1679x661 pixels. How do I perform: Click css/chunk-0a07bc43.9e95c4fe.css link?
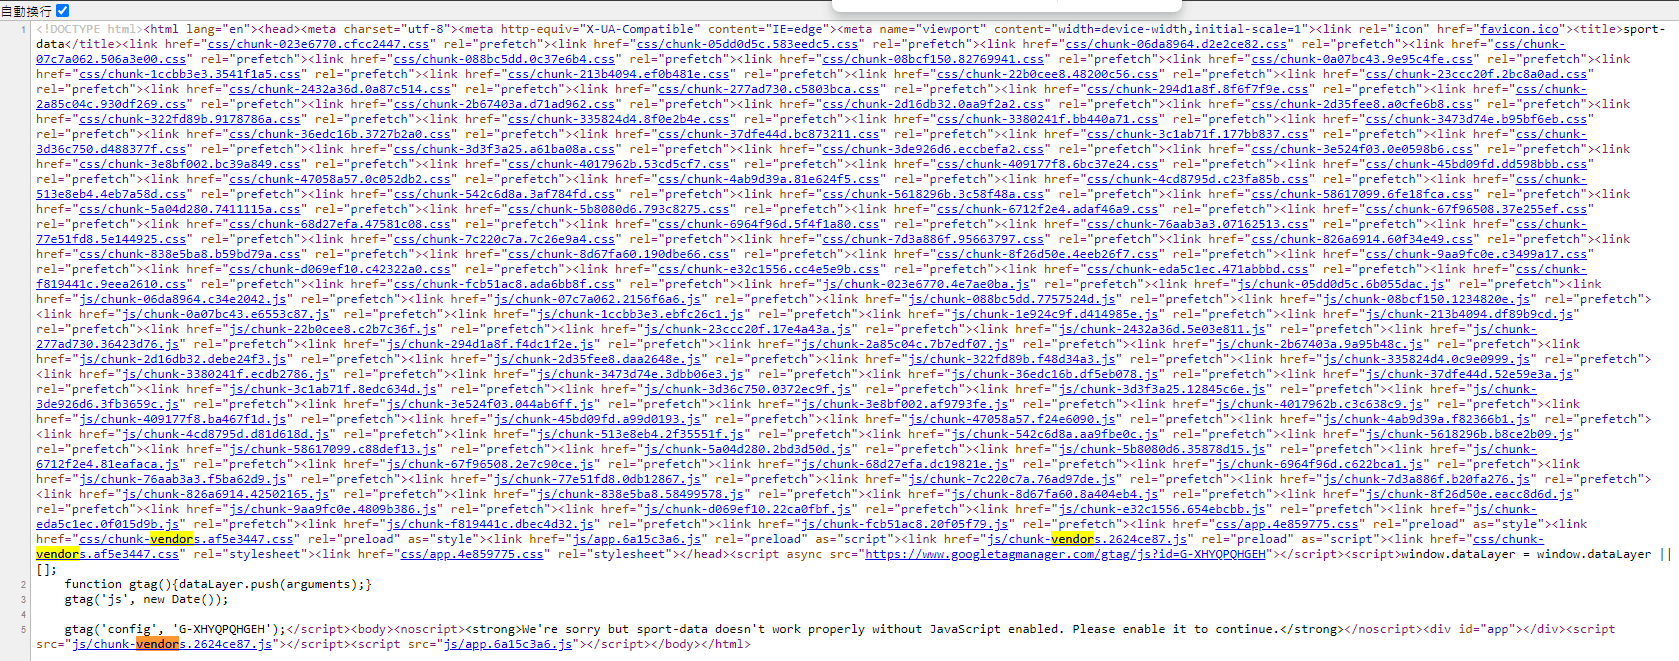1362,59
